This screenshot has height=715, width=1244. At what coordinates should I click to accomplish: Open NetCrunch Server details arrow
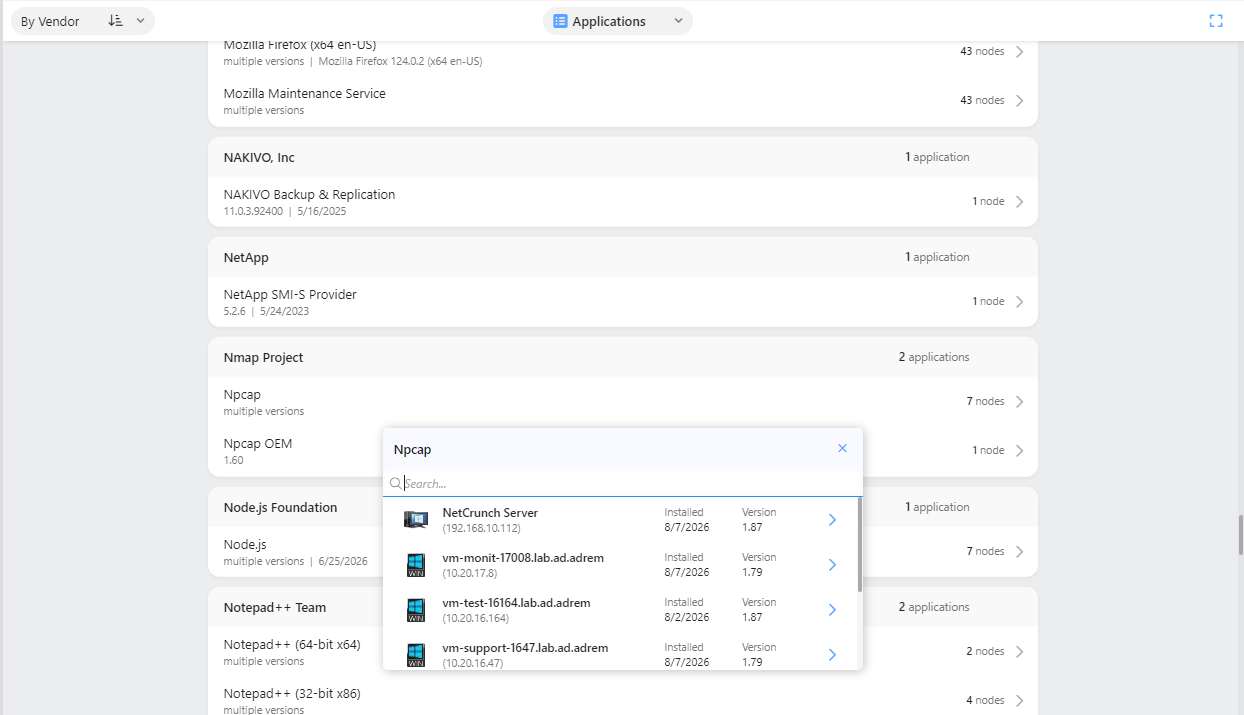tap(832, 520)
